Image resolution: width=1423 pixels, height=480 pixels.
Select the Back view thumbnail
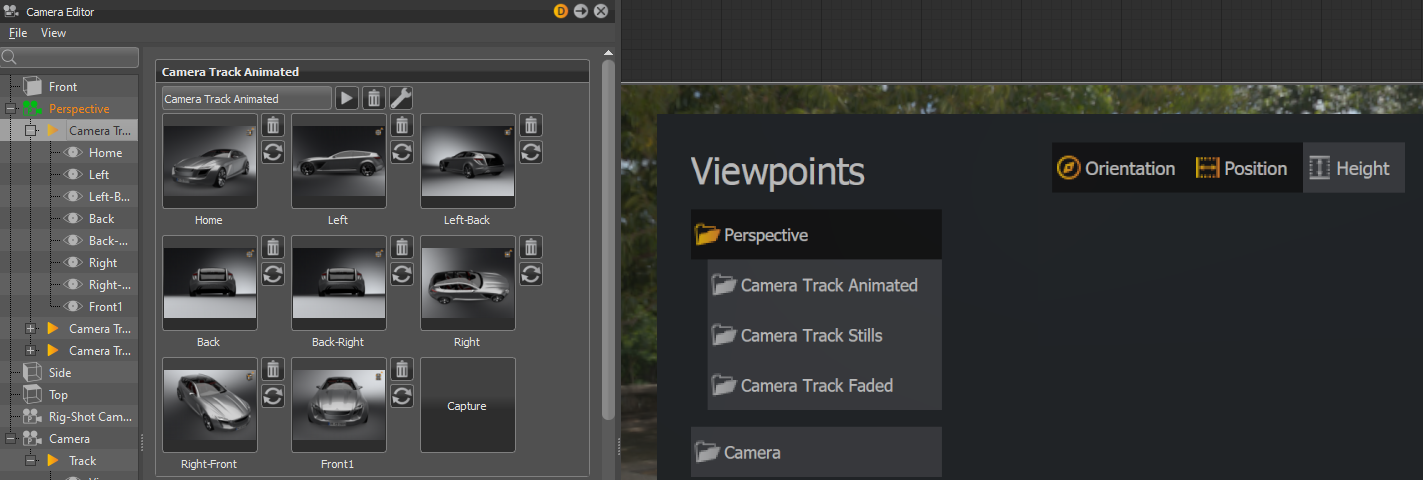coord(209,283)
